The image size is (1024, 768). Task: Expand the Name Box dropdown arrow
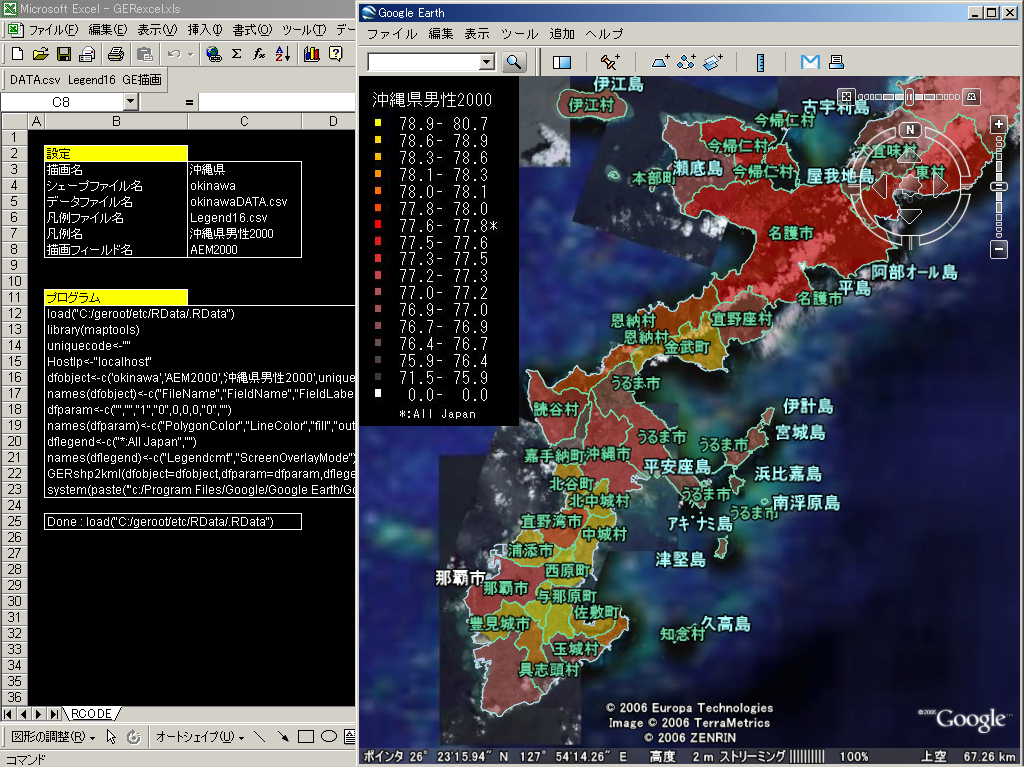pos(130,102)
